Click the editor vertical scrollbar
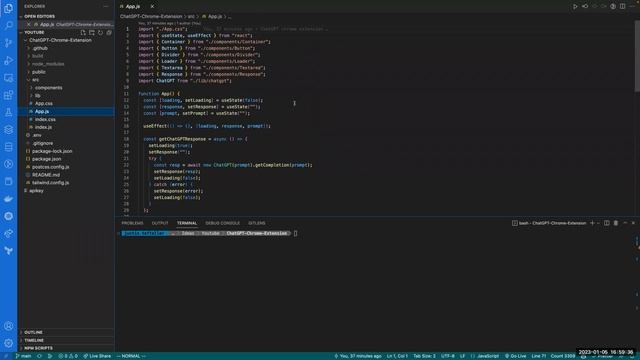This screenshot has width=640, height=360. tap(637, 55)
